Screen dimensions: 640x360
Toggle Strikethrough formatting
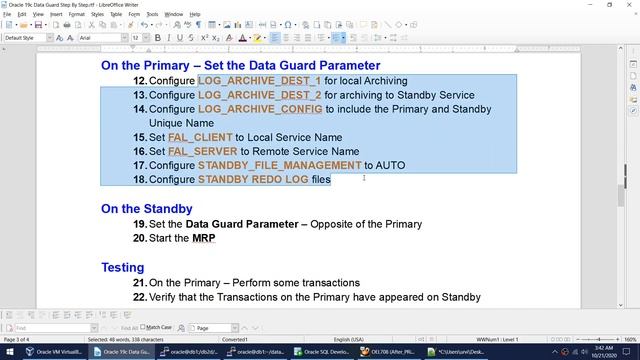coord(191,38)
